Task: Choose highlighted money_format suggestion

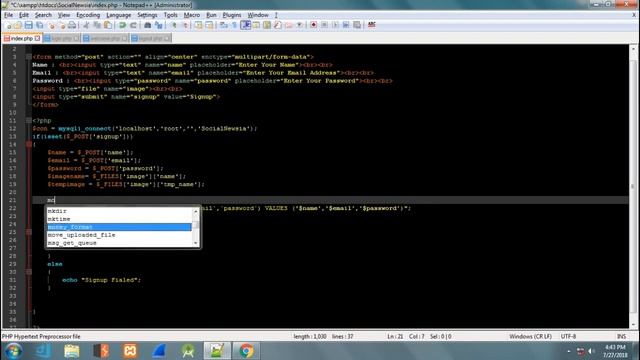Action: pyautogui.click(x=119, y=227)
